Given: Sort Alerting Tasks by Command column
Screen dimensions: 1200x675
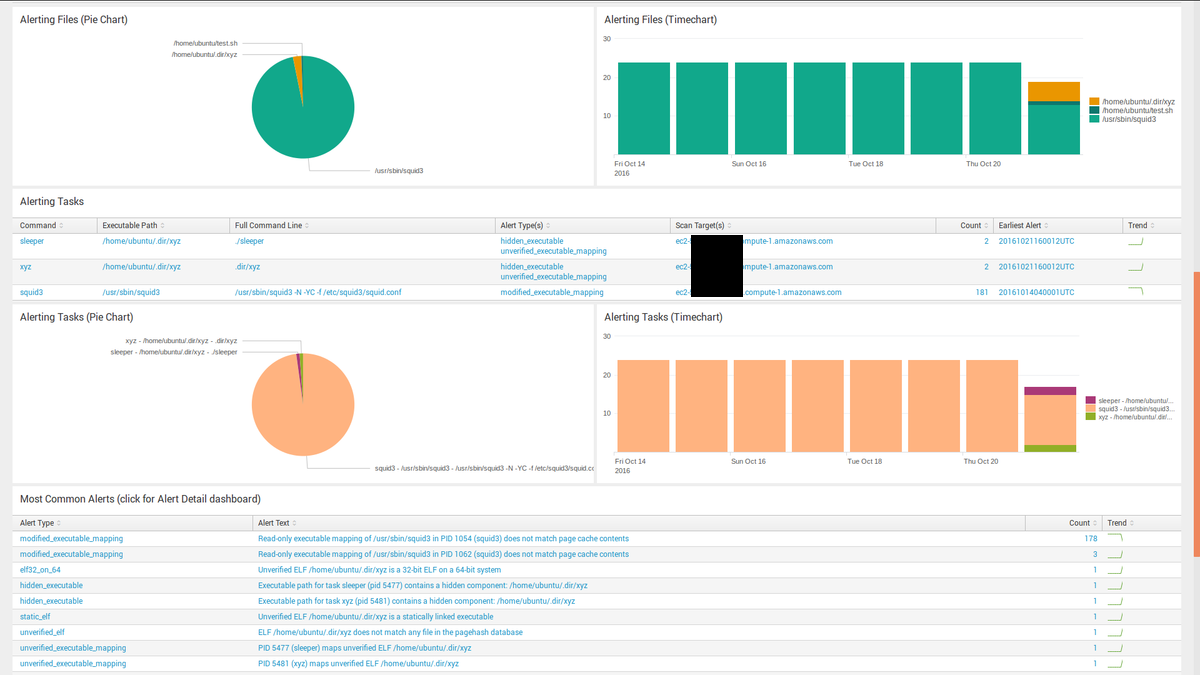Looking at the screenshot, I should click(38, 226).
